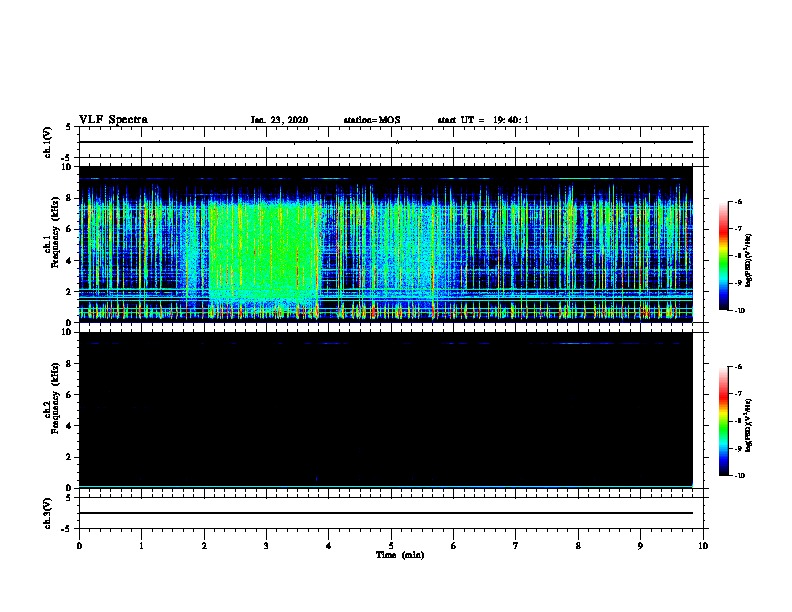Click the '4' kHz tick on ch.2 axis
The width and height of the screenshot is (792, 612).
pyautogui.click(x=69, y=426)
